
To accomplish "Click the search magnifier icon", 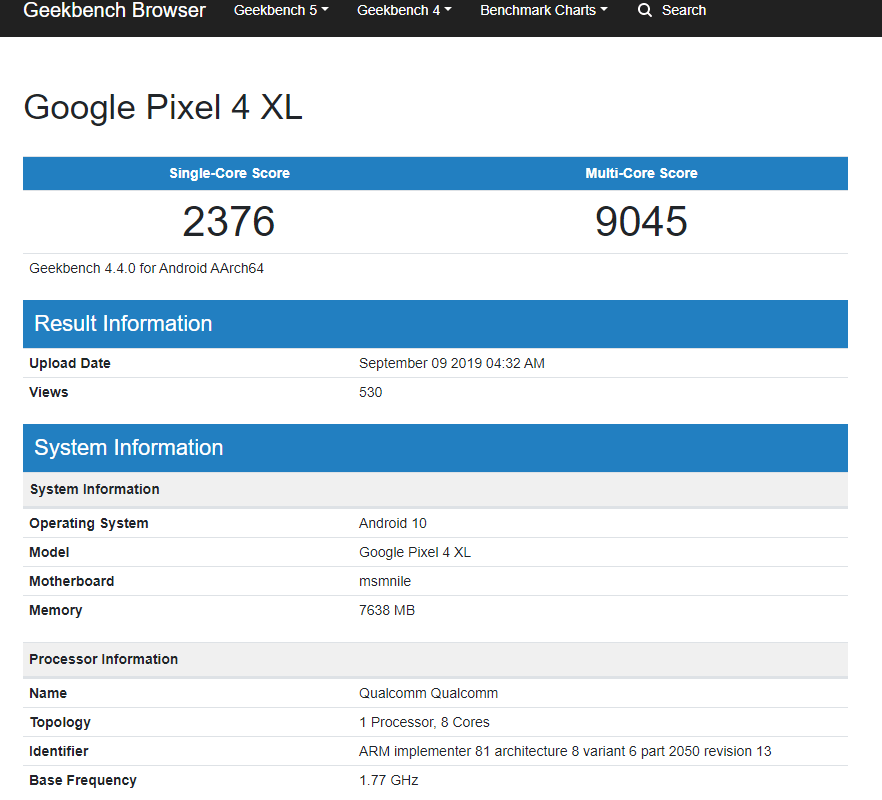I will (645, 11).
